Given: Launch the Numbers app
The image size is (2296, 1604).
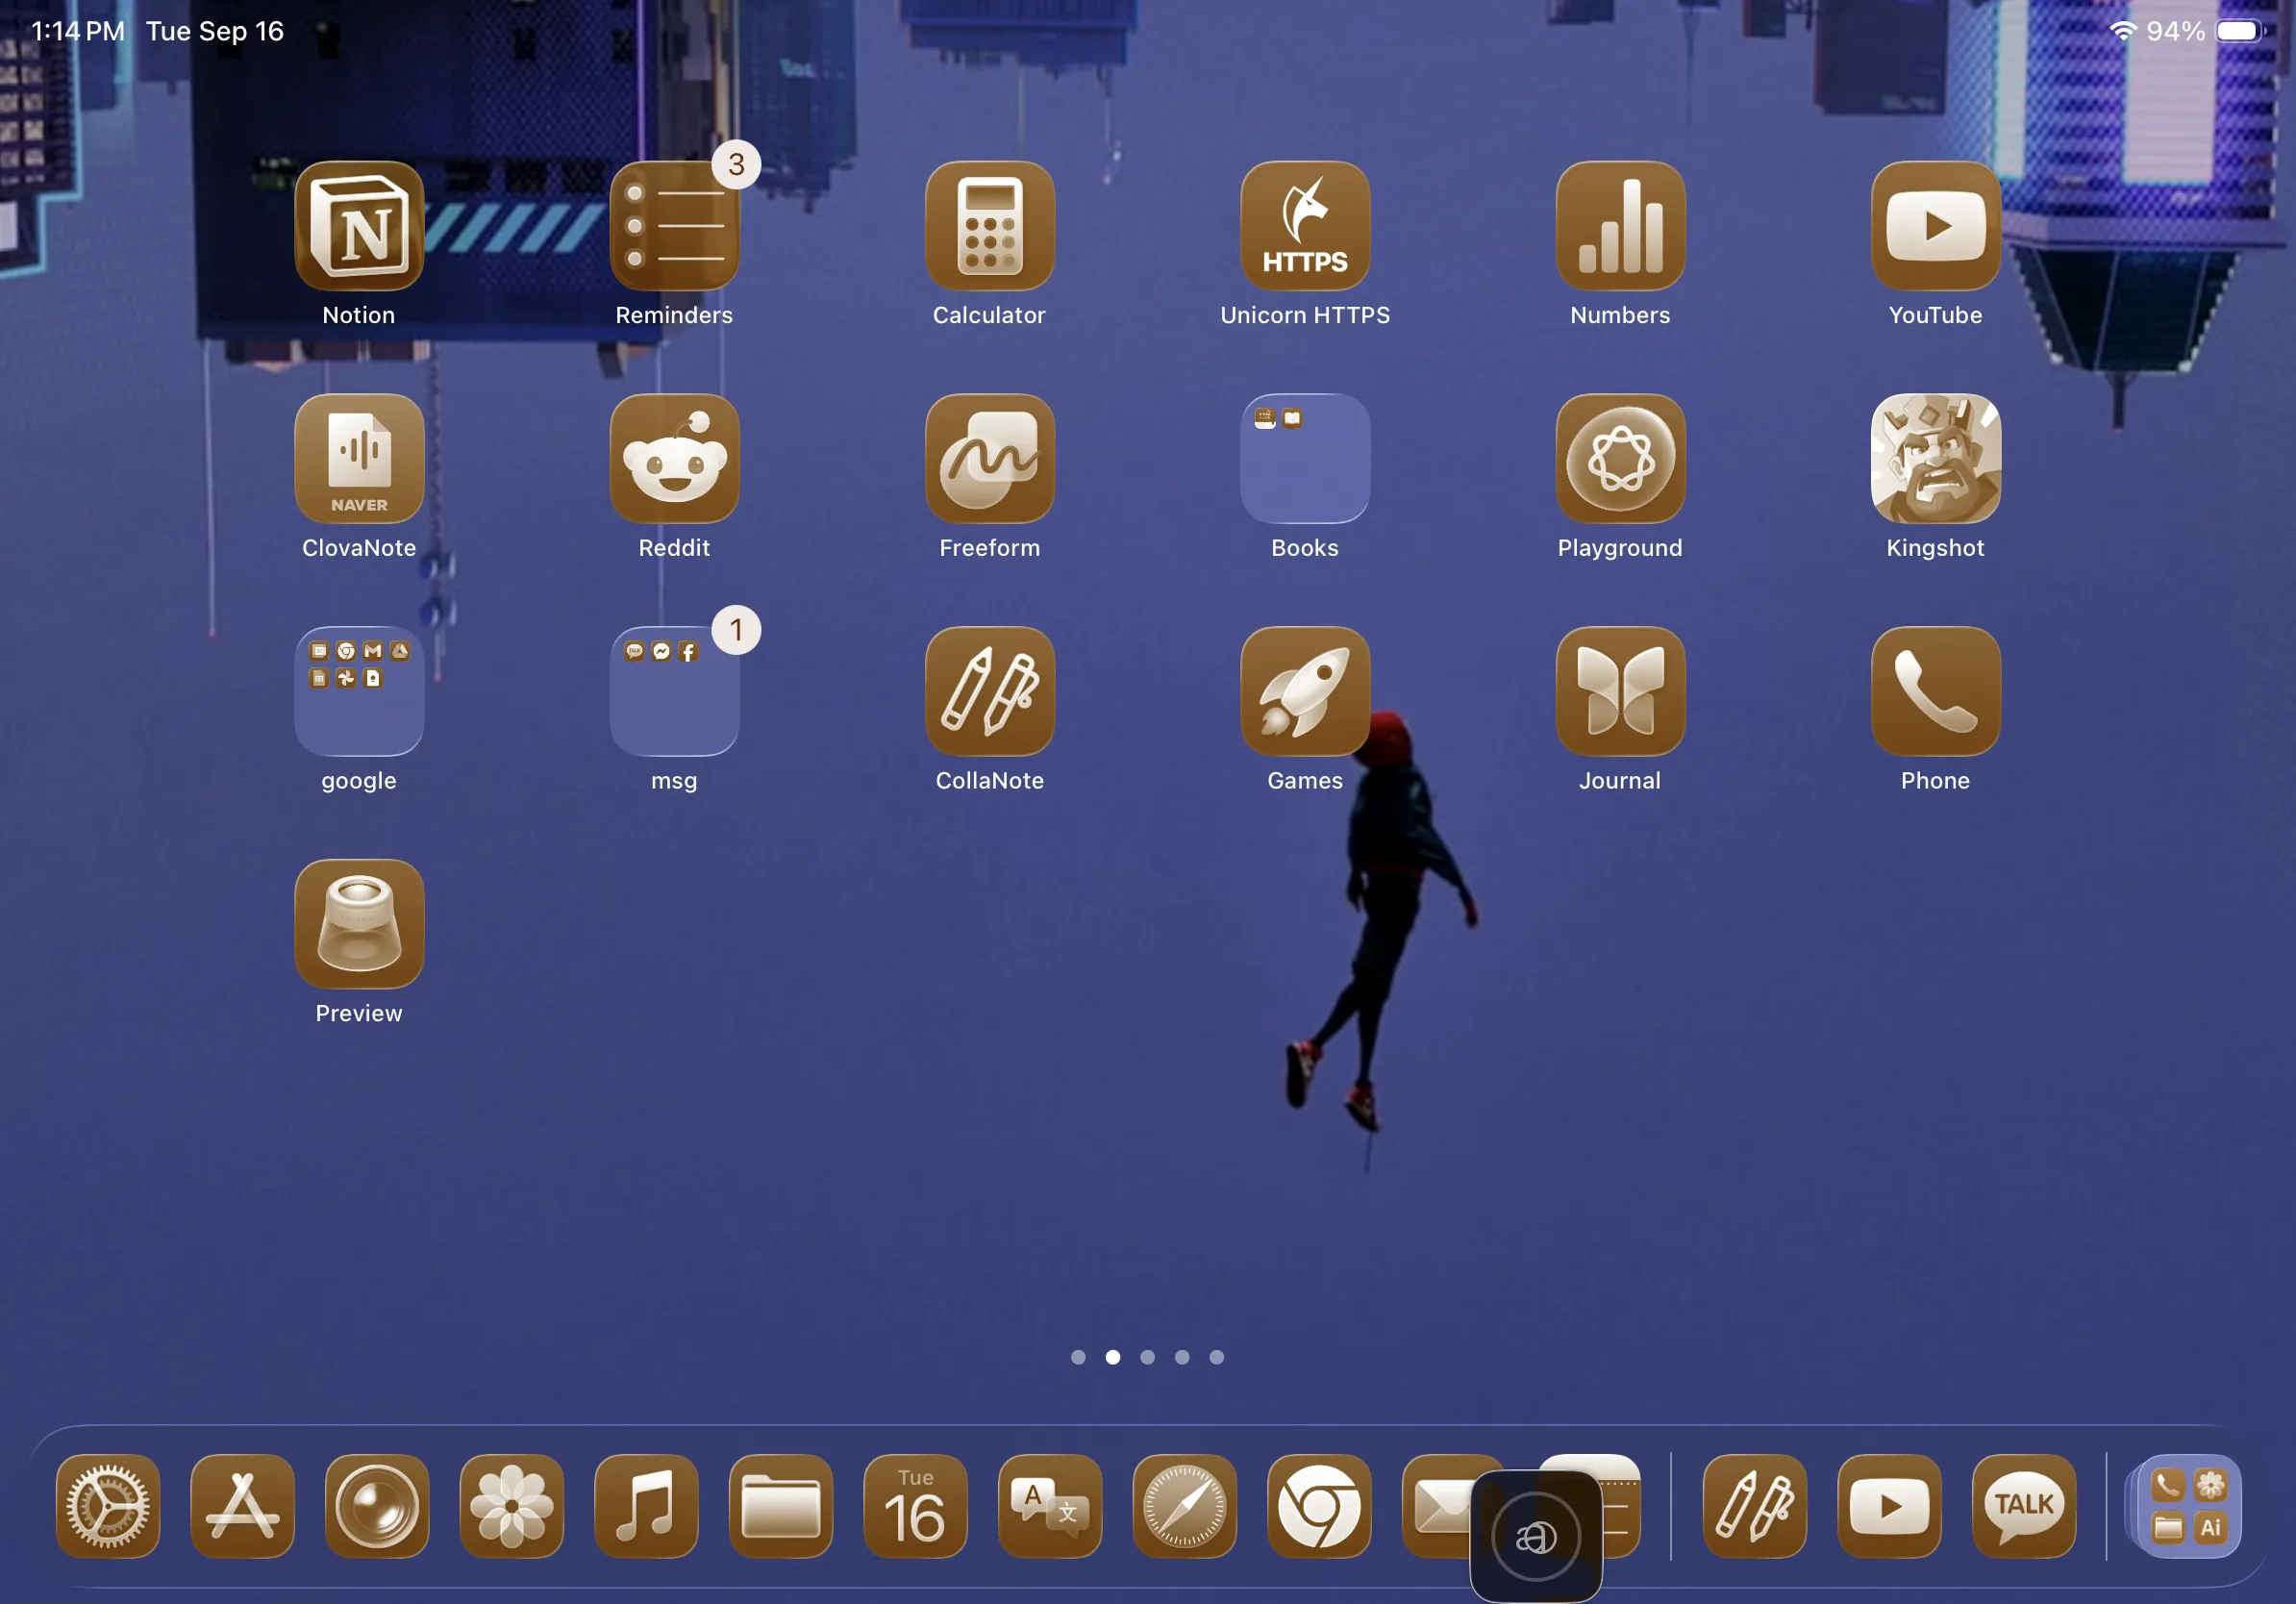Looking at the screenshot, I should (x=1620, y=226).
